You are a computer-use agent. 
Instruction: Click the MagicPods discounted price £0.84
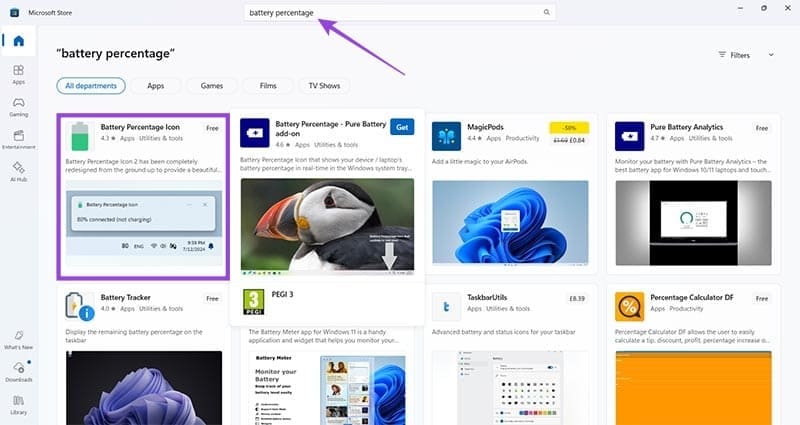tap(578, 140)
